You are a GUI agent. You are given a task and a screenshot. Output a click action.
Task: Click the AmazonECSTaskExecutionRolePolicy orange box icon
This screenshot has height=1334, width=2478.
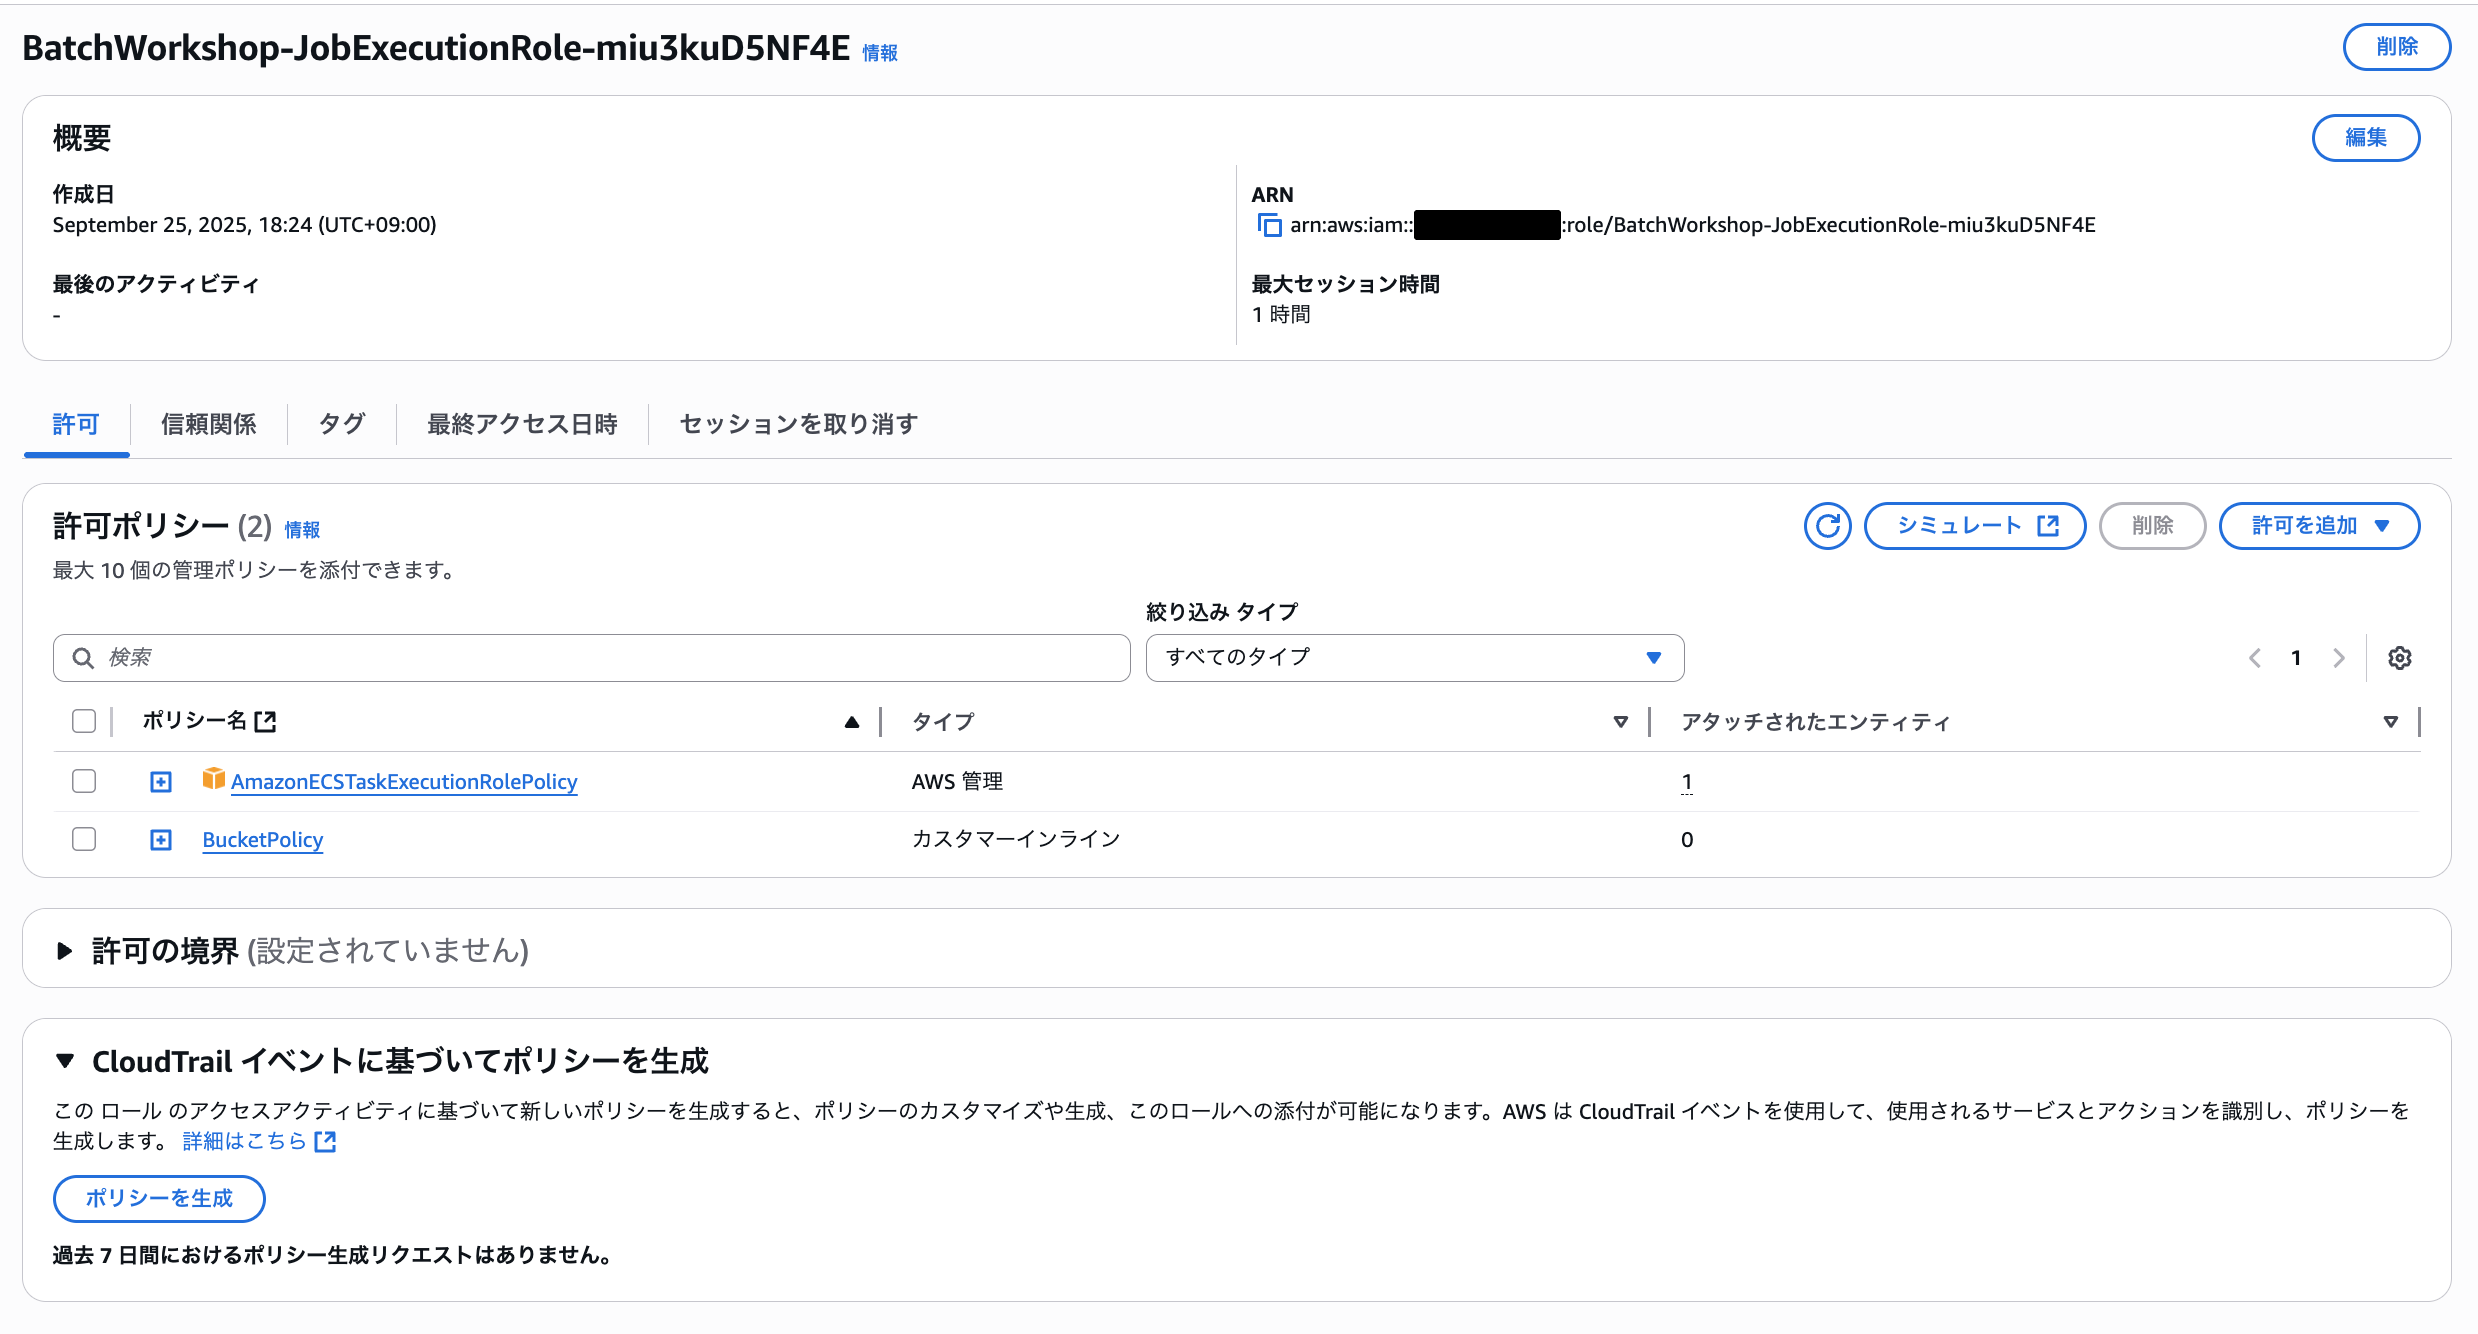[x=213, y=779]
